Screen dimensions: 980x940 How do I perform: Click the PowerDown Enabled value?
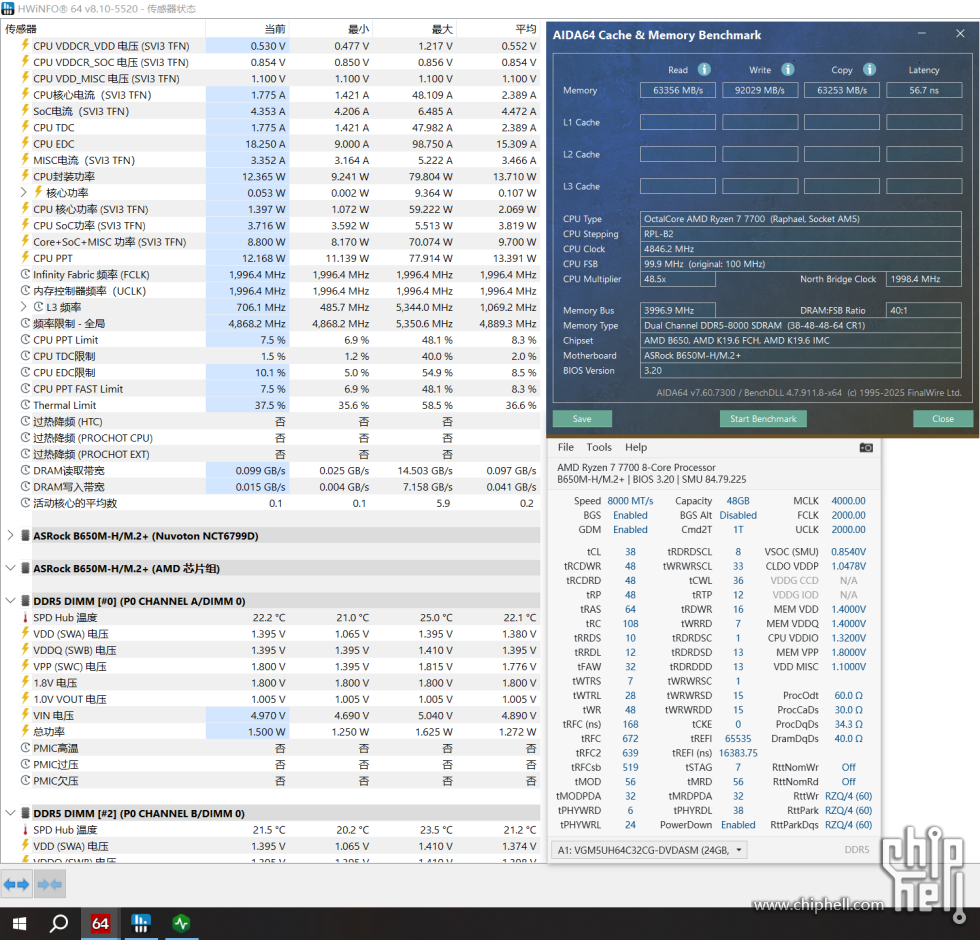click(738, 825)
